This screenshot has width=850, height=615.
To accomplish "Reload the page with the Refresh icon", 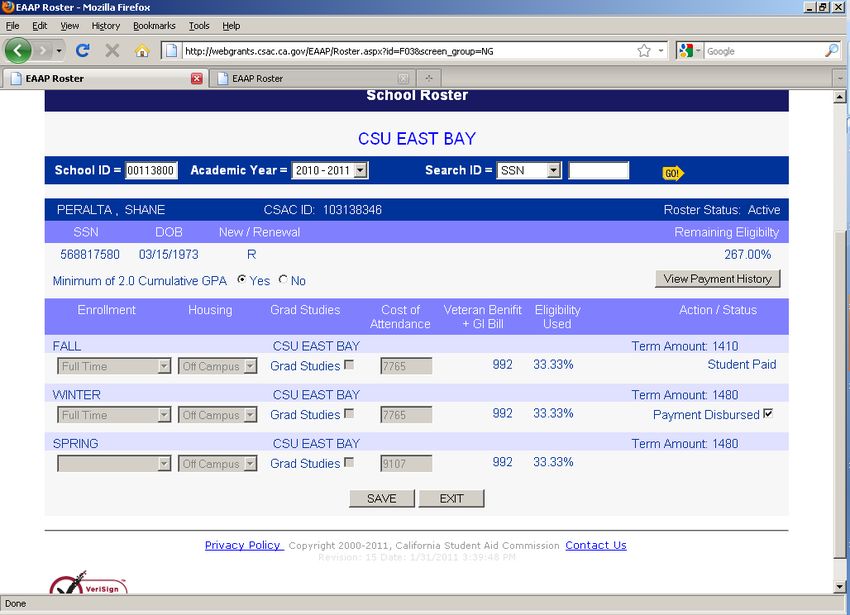I will click(82, 51).
